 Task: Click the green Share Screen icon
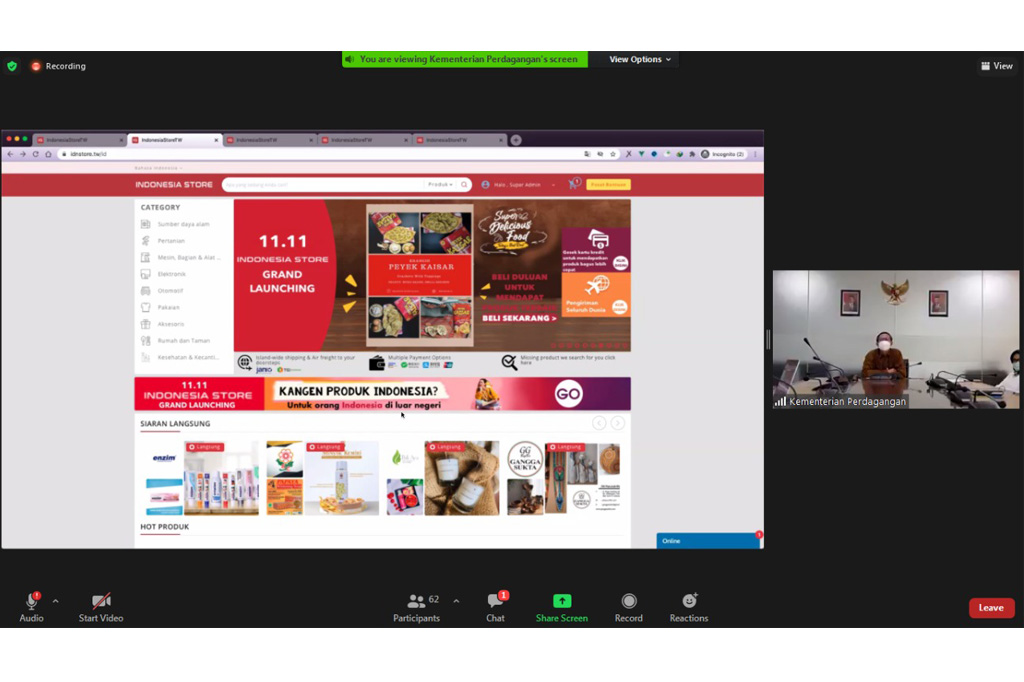tap(562, 601)
